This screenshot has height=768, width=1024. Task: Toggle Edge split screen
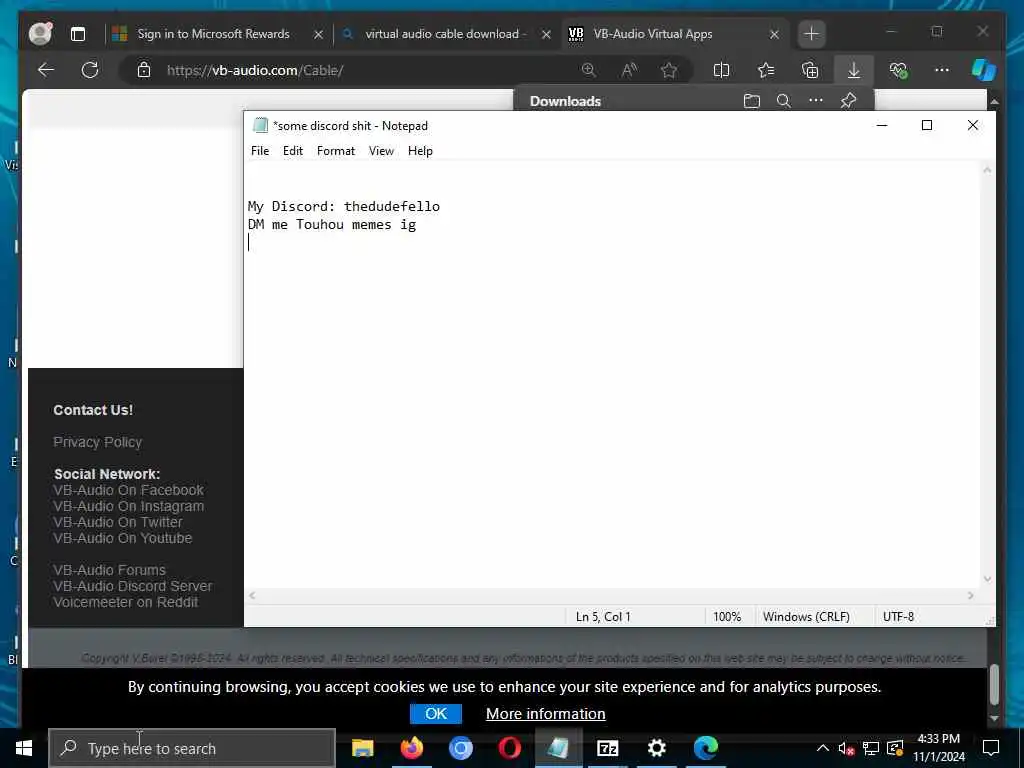tap(722, 70)
